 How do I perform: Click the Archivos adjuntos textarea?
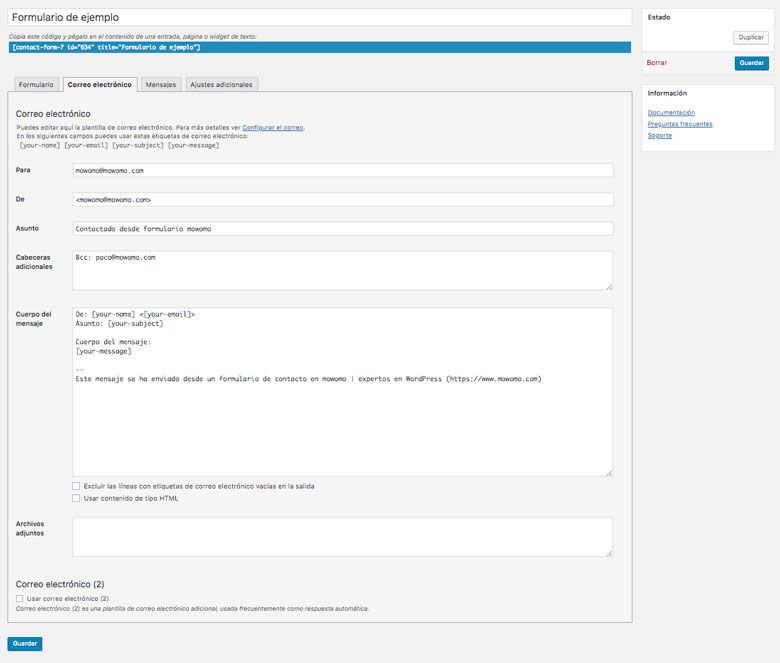343,537
